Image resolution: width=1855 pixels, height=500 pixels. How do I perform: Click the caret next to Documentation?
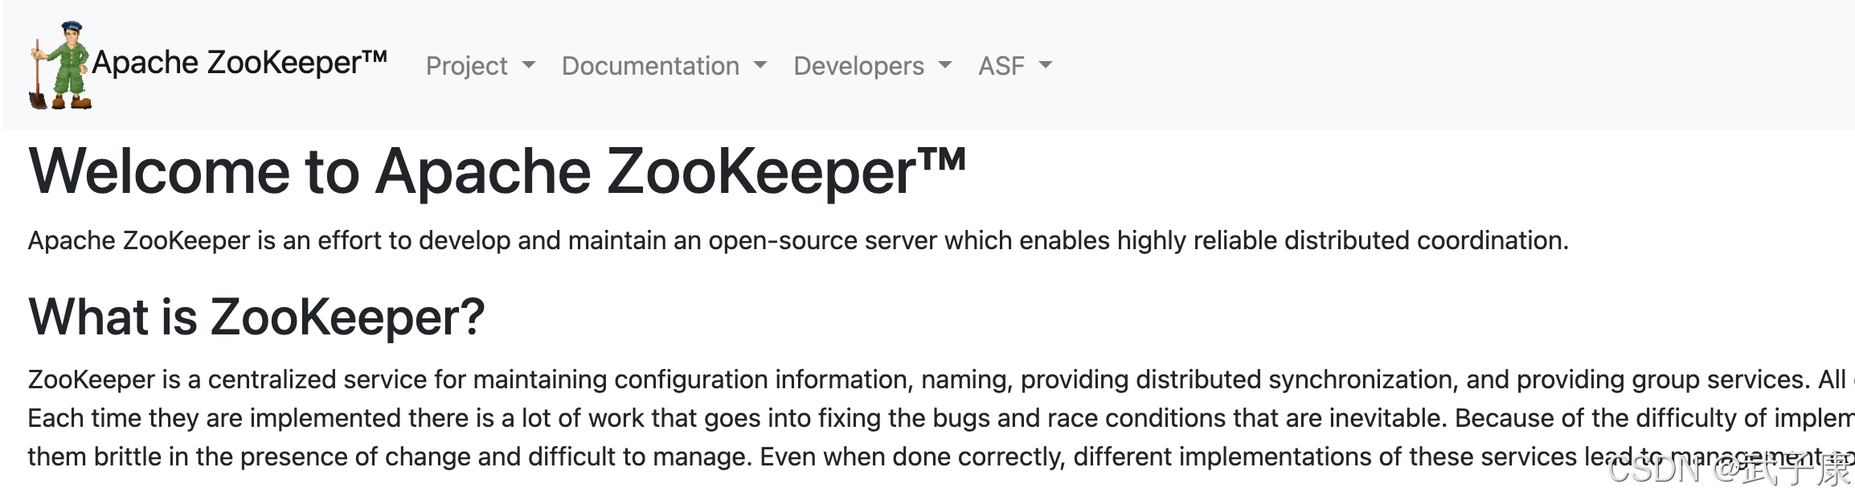[x=760, y=65]
